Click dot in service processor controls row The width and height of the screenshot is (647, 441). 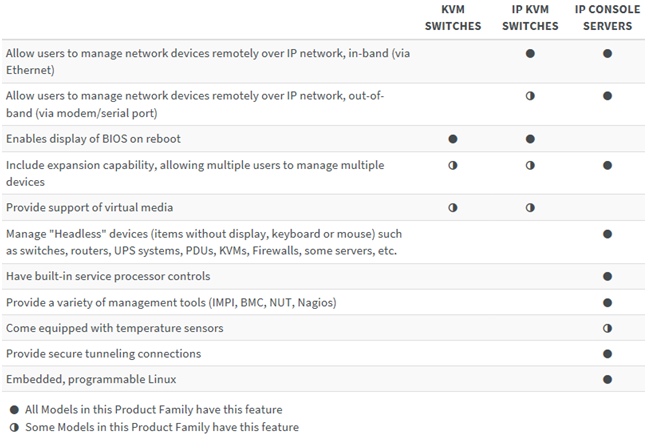pos(607,276)
